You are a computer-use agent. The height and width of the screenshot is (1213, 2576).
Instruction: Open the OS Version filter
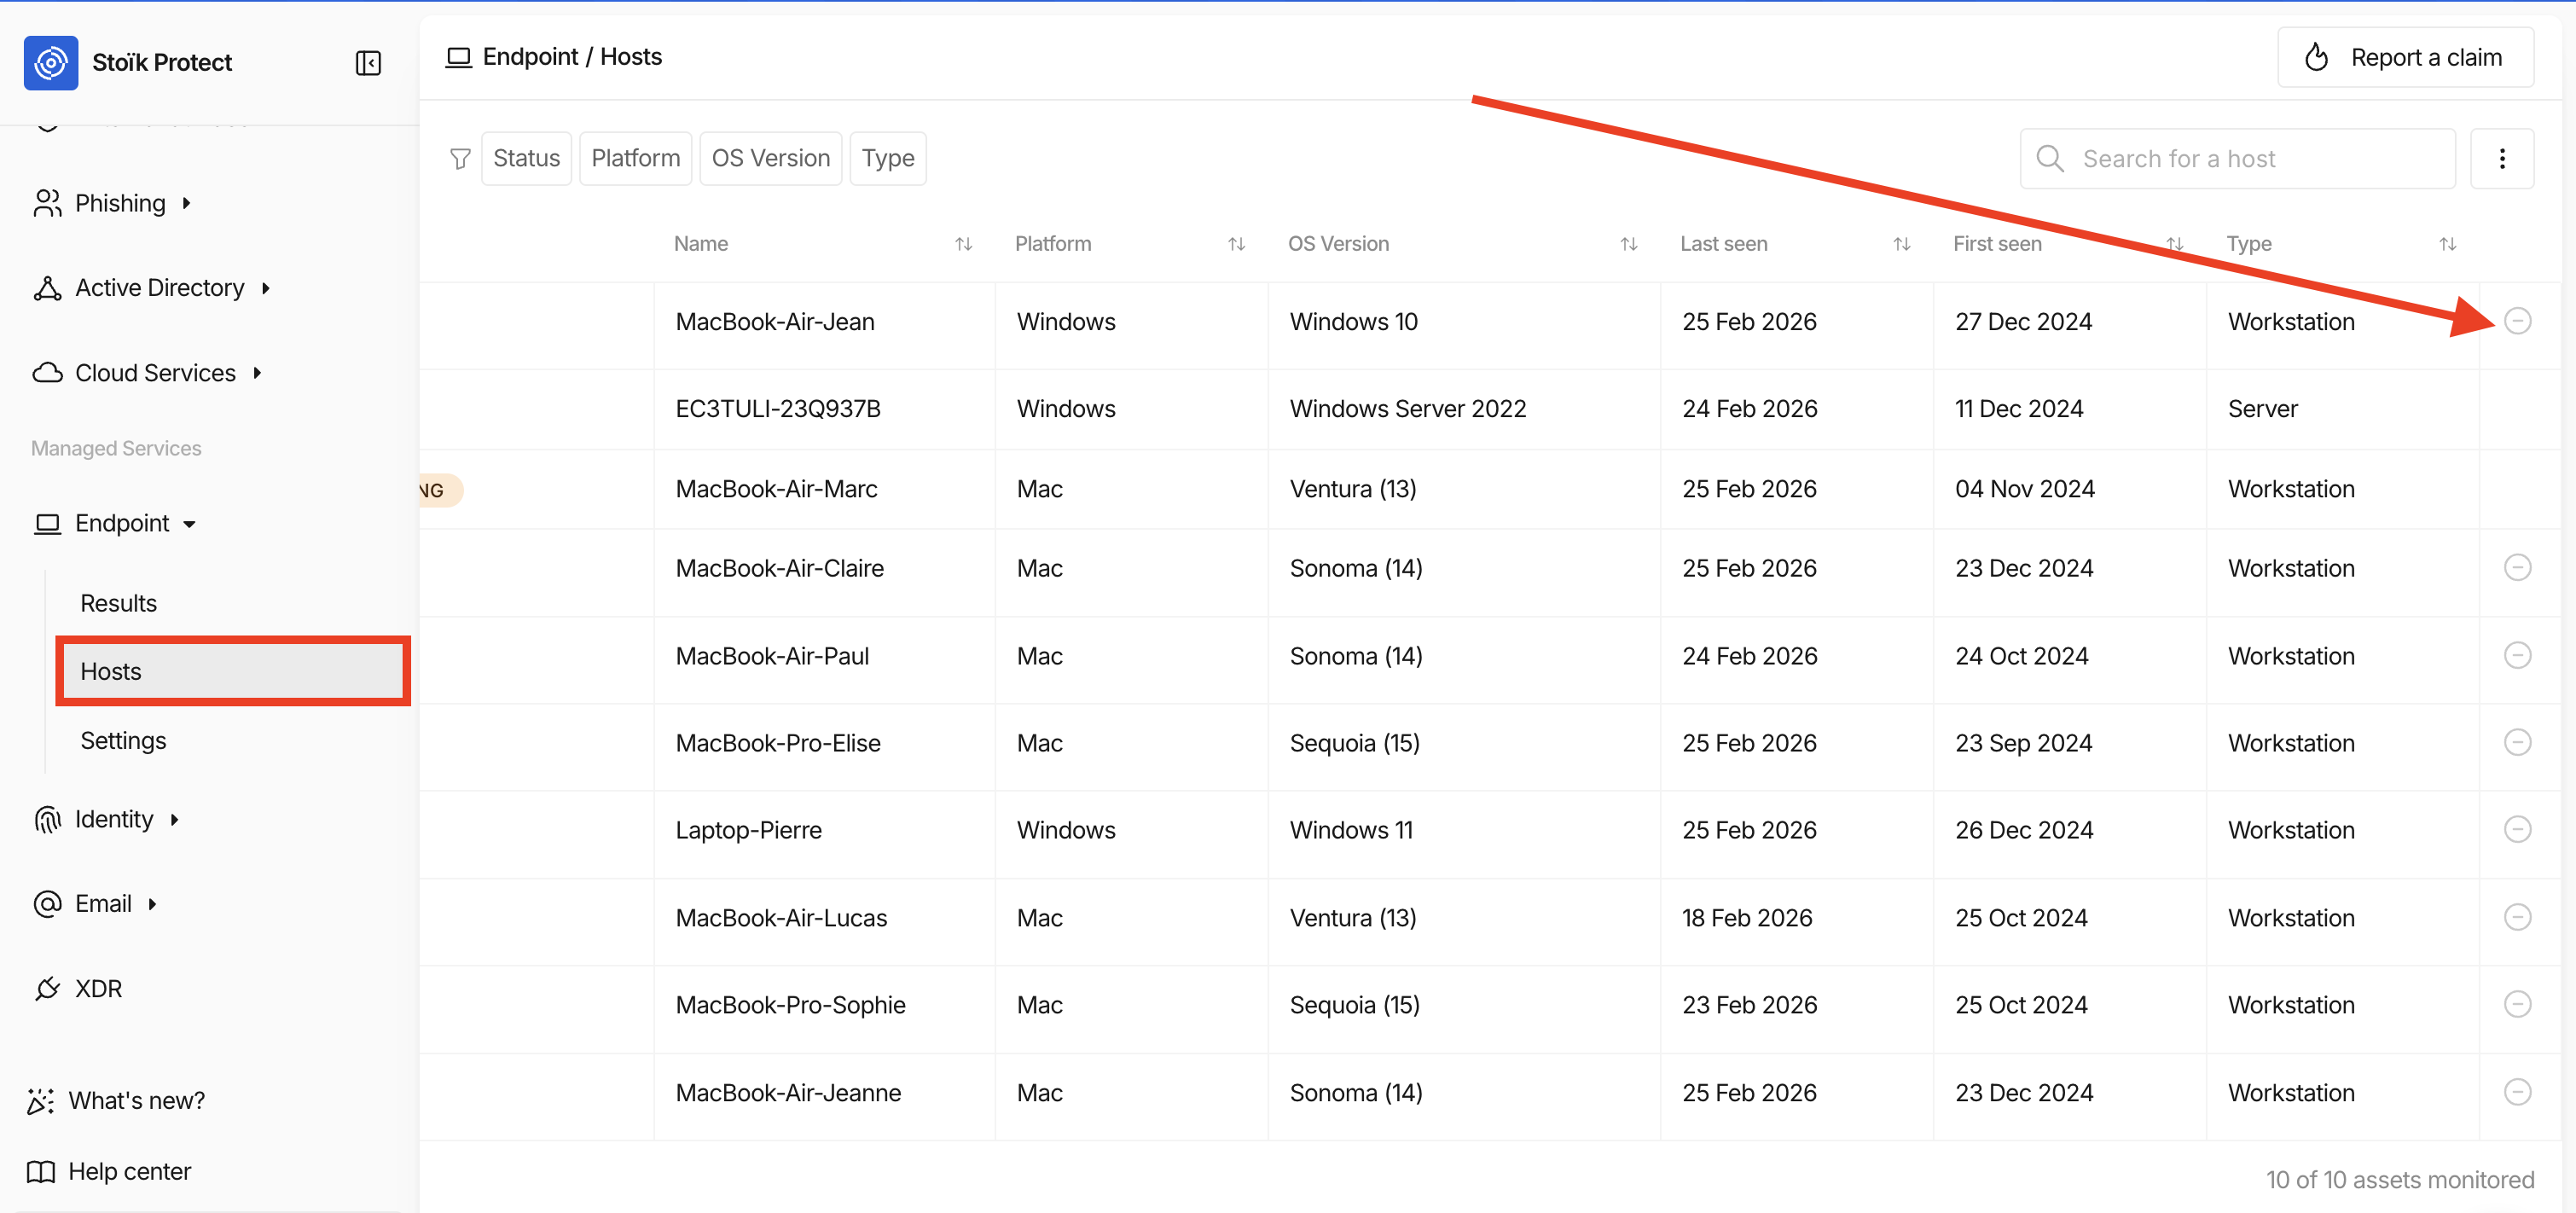(x=770, y=159)
